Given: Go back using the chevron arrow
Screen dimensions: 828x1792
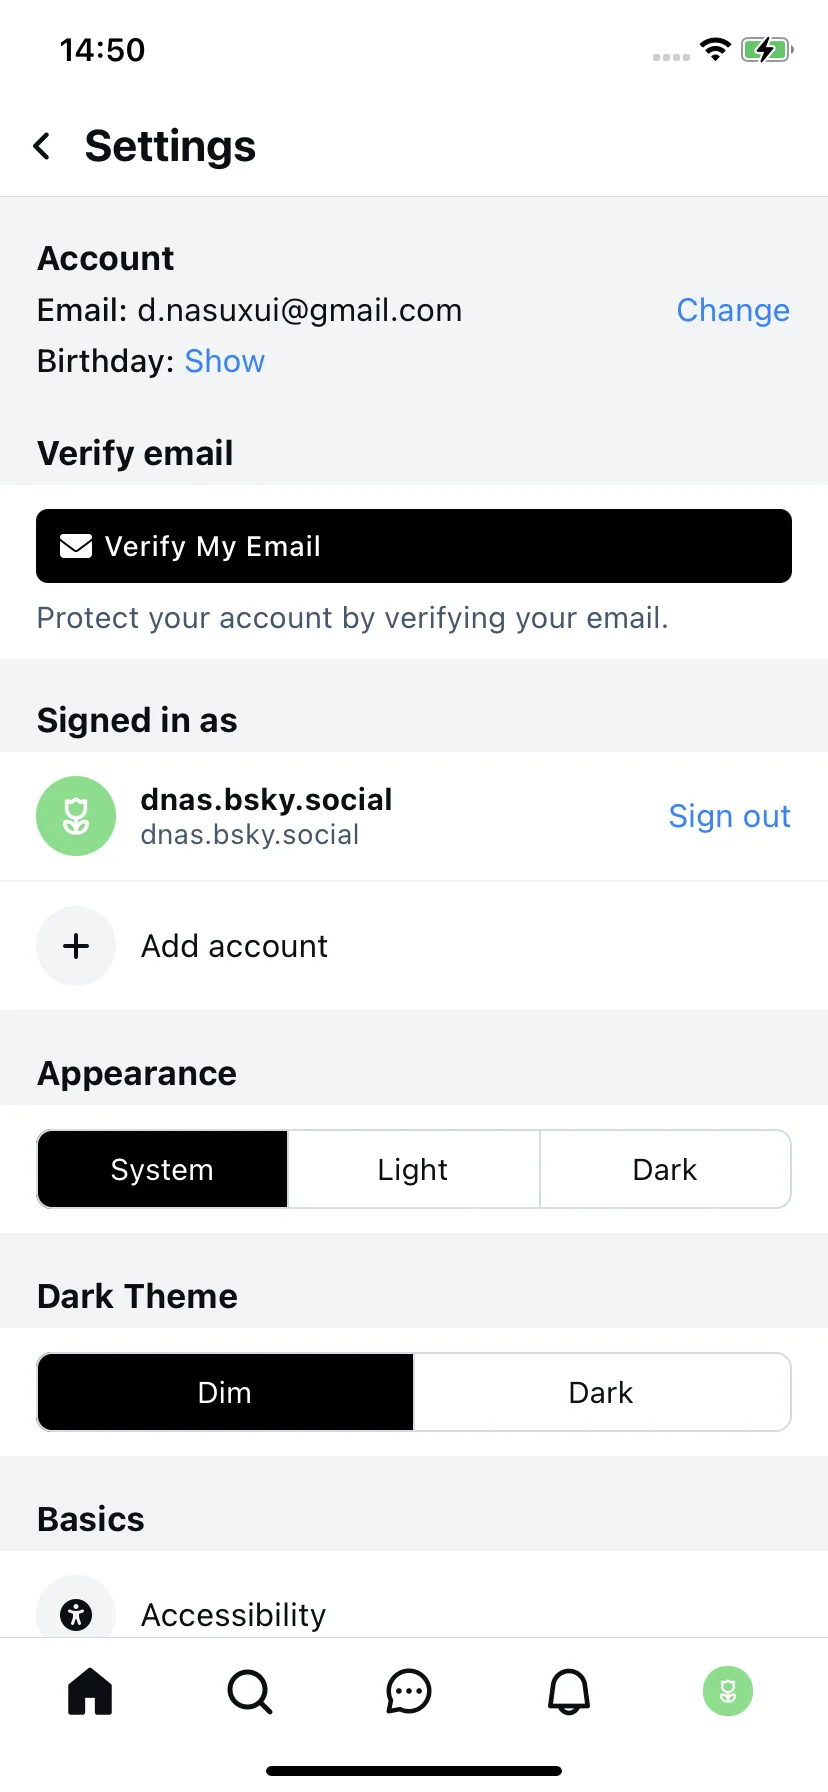Looking at the screenshot, I should (42, 146).
